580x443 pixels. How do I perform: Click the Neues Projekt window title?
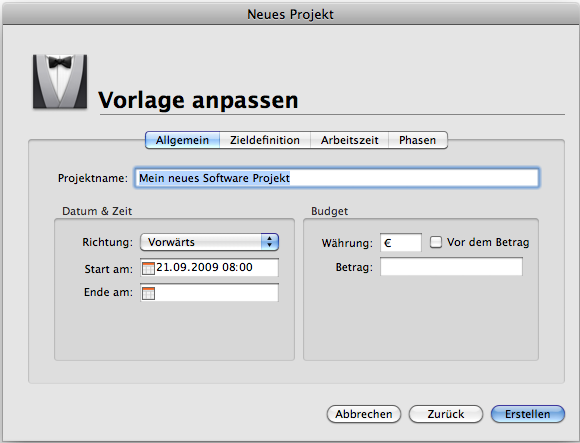click(x=290, y=14)
